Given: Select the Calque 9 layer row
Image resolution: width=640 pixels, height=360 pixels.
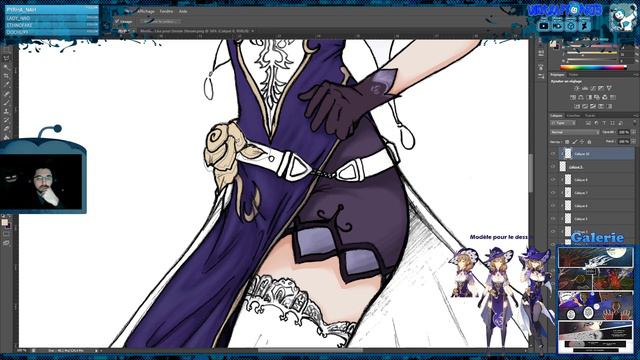Looking at the screenshot, I should point(592,167).
